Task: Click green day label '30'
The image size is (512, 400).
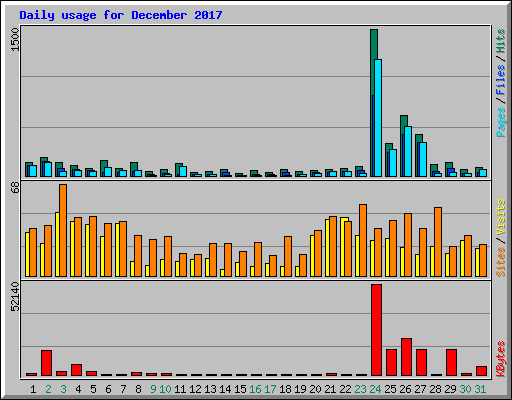Action: [x=465, y=389]
